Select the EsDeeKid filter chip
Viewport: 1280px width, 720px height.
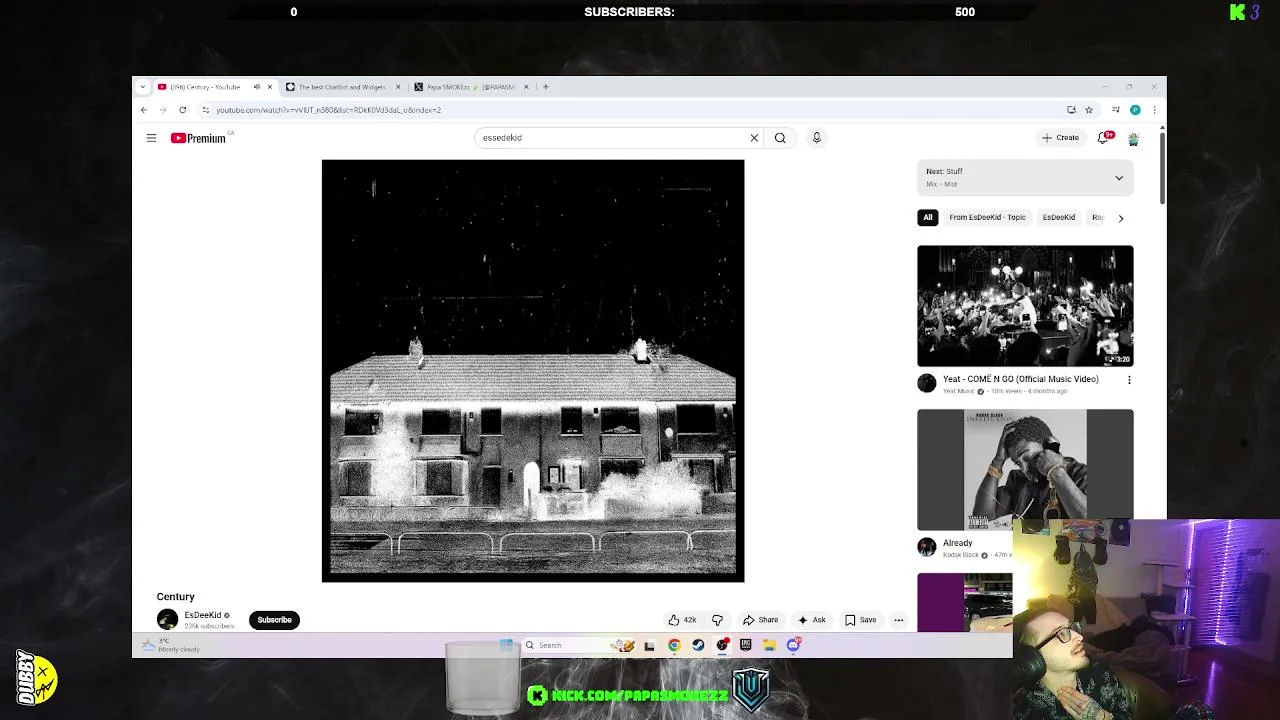click(1059, 217)
